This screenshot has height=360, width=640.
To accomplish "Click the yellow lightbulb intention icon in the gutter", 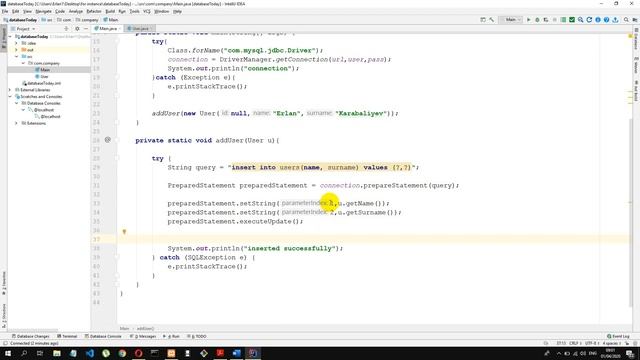I will pos(124,231).
